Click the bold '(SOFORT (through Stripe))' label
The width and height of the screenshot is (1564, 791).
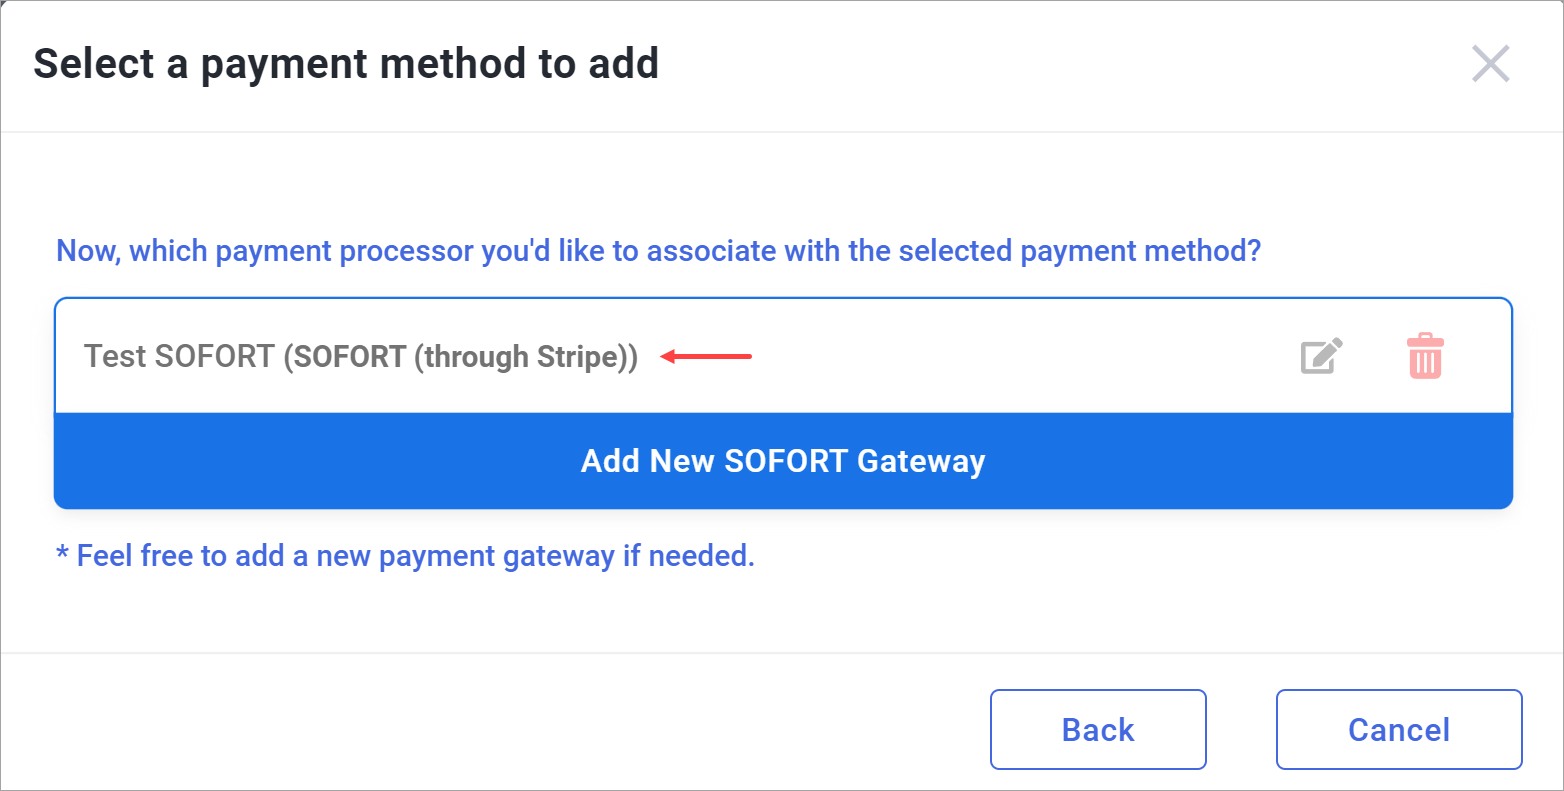(x=460, y=357)
